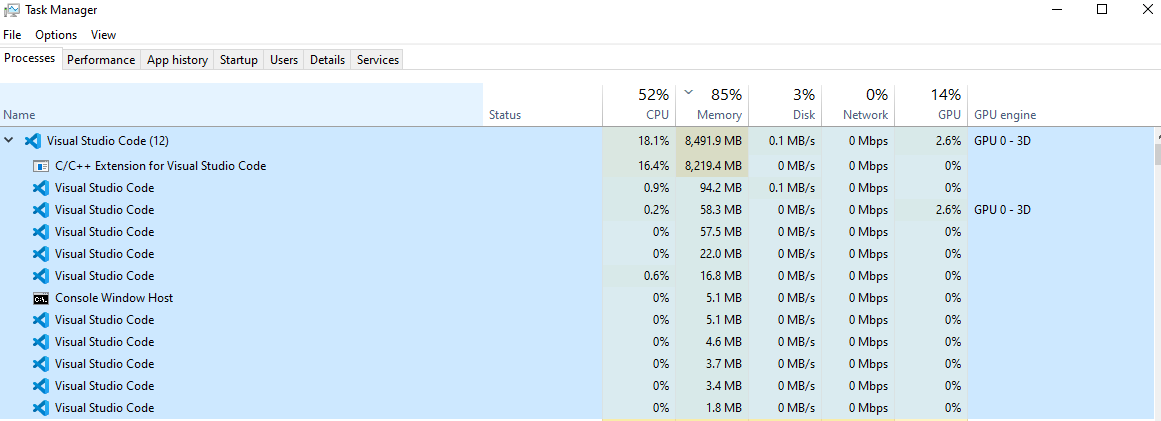Switch to the Details tab

[x=328, y=60]
